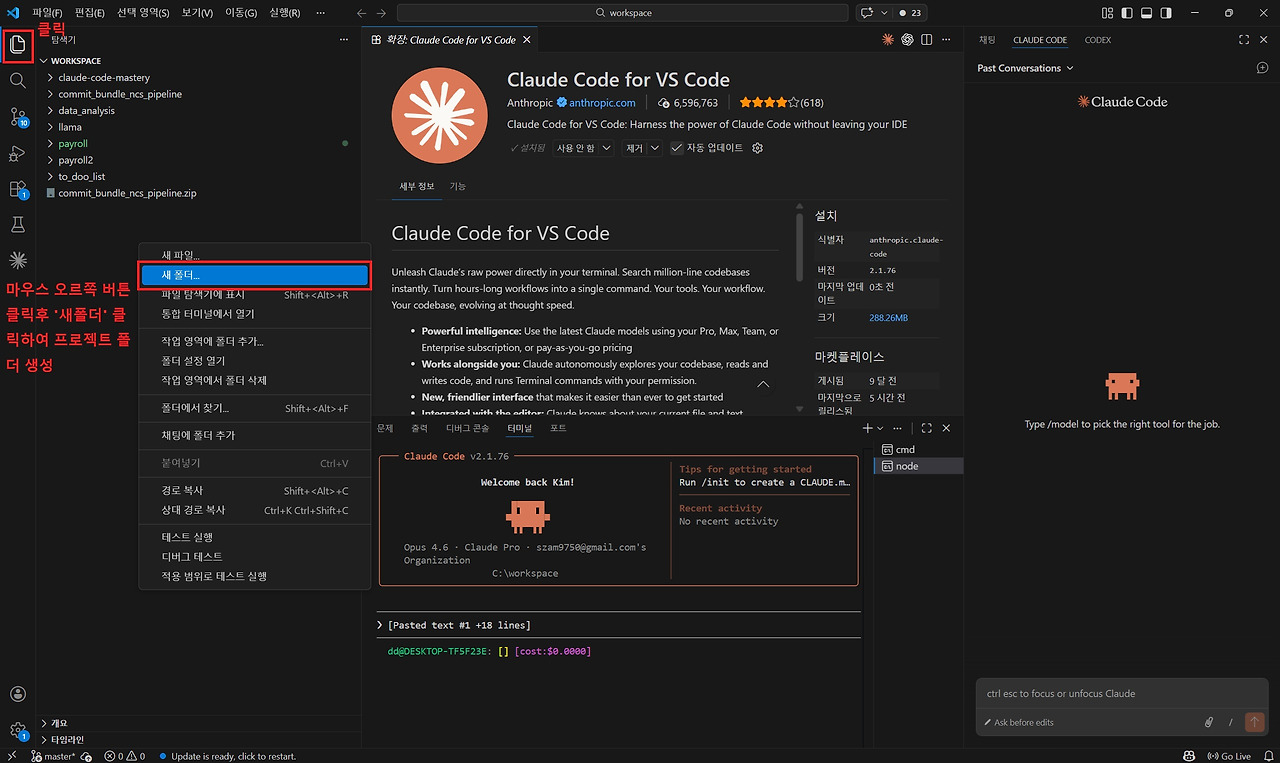The image size is (1280, 763).
Task: Open the 사용 안 함 disable dropdown arrow
Action: (x=605, y=148)
